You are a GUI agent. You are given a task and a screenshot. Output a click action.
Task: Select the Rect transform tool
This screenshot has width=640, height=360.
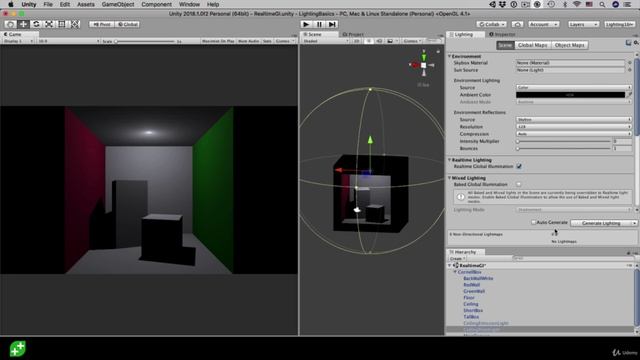pyautogui.click(x=61, y=24)
